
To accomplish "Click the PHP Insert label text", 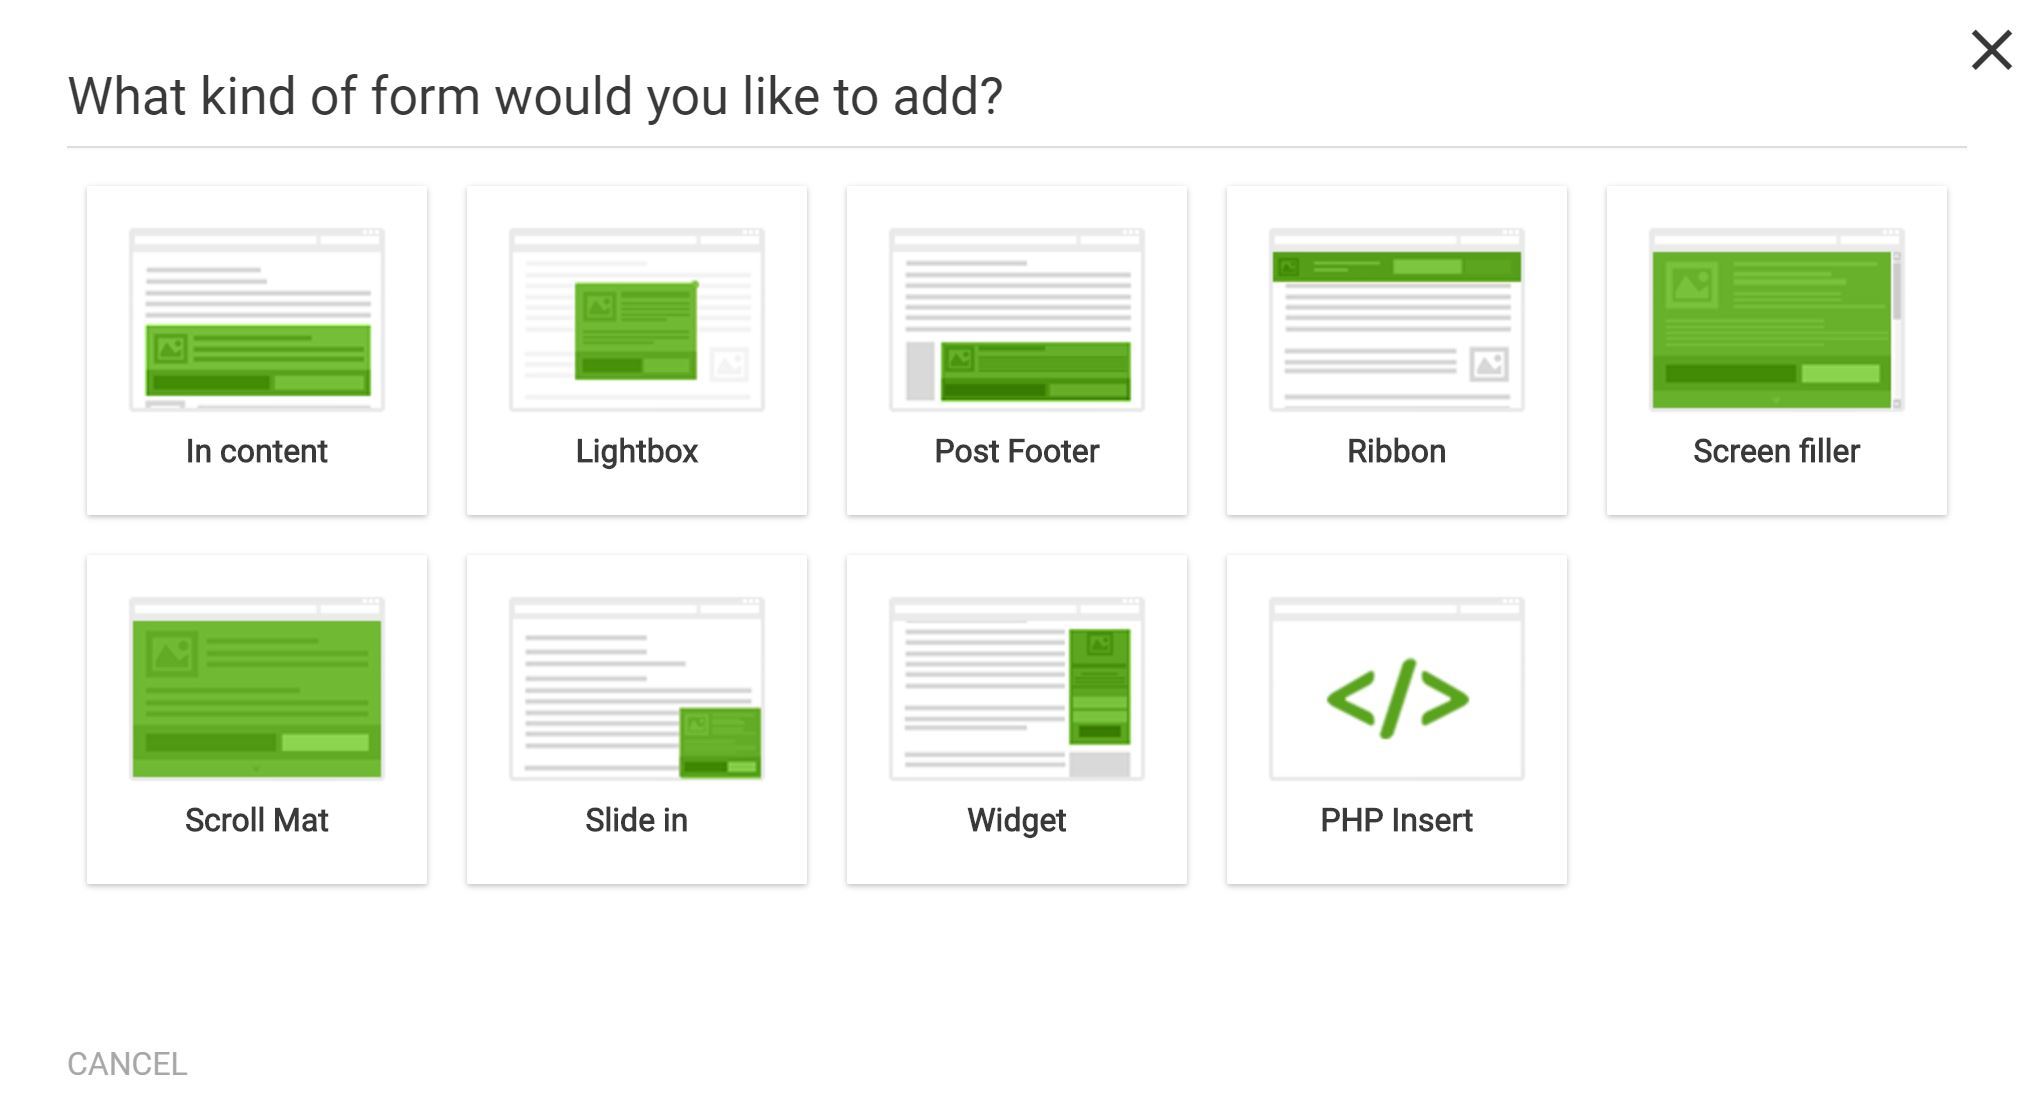I will [x=1397, y=821].
